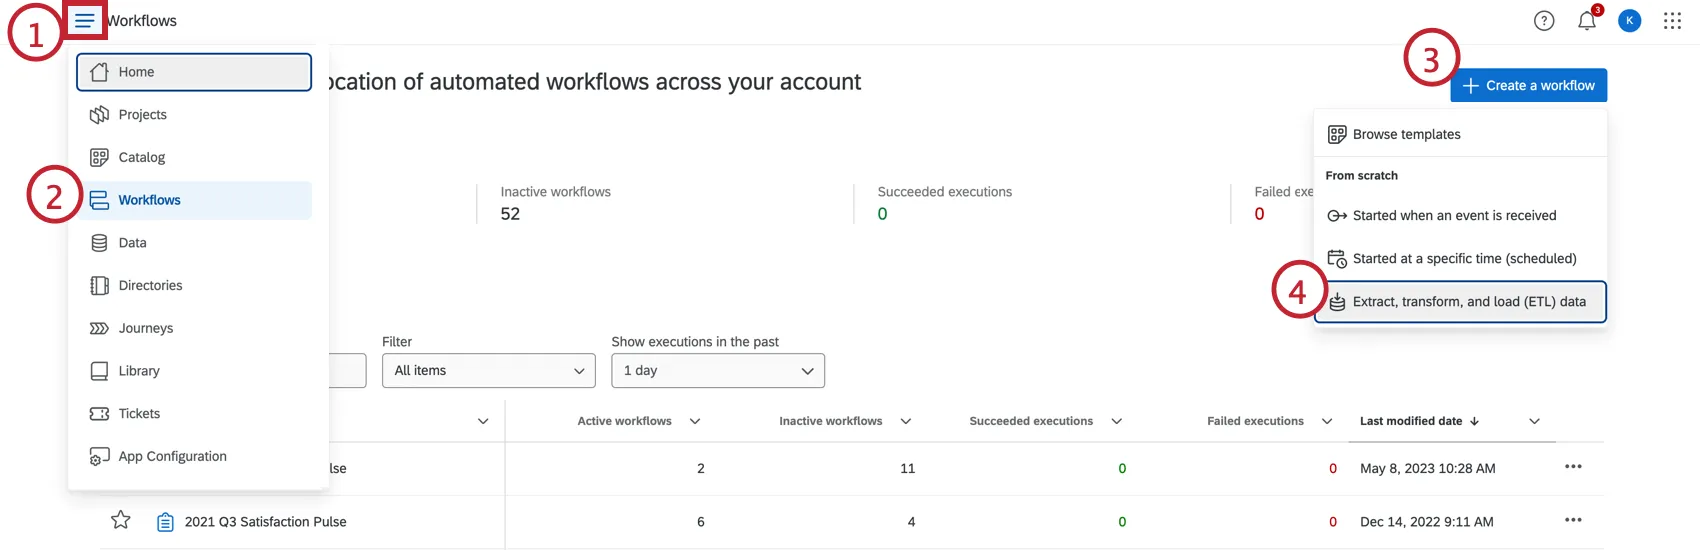Open the notifications bell

coord(1587,21)
